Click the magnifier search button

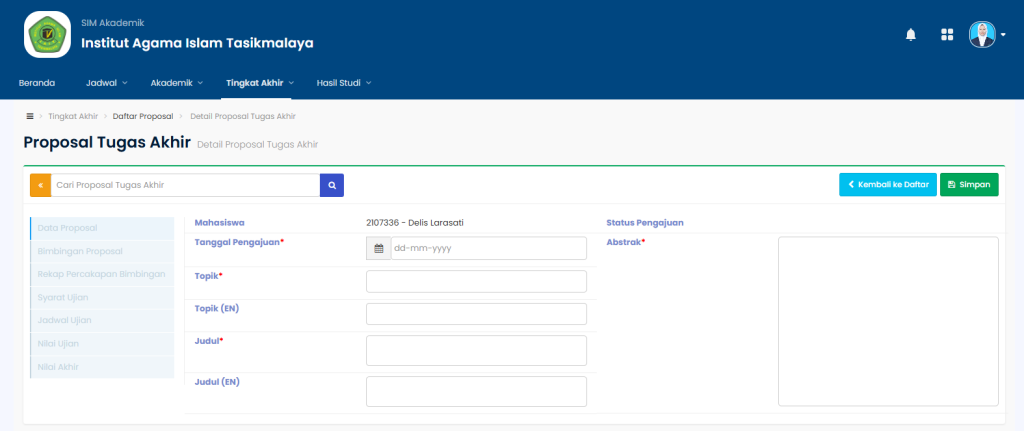[332, 185]
